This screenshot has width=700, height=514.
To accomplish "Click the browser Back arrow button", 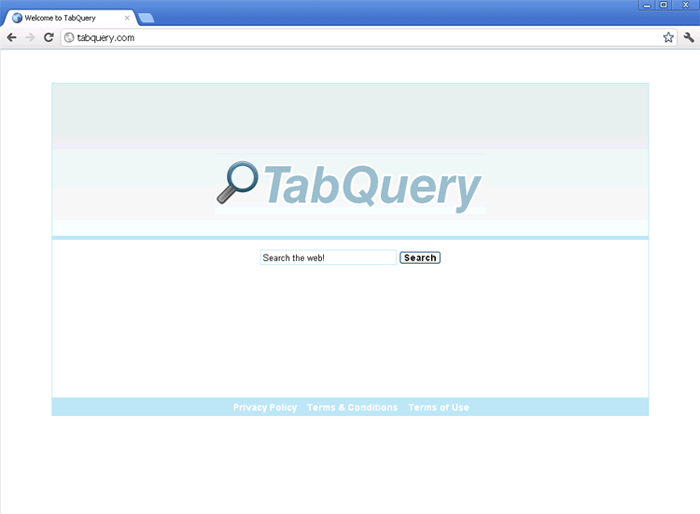I will [11, 37].
